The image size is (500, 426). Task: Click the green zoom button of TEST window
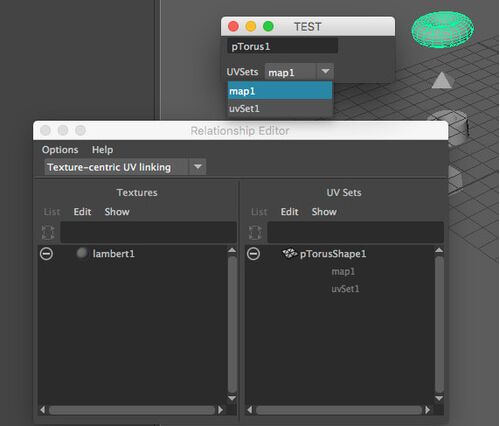268,26
